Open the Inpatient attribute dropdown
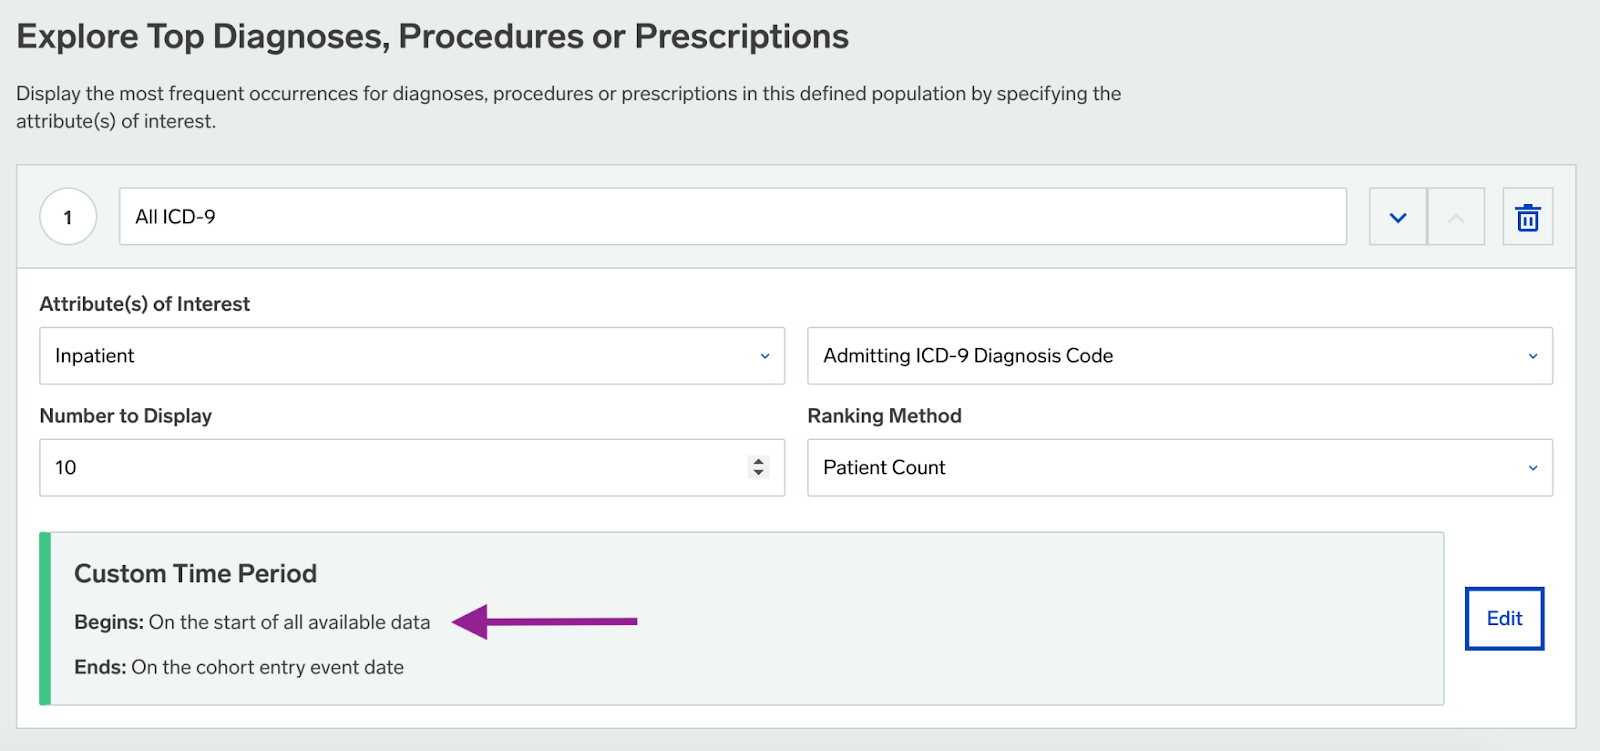Screen dimensions: 1600x751 point(412,356)
